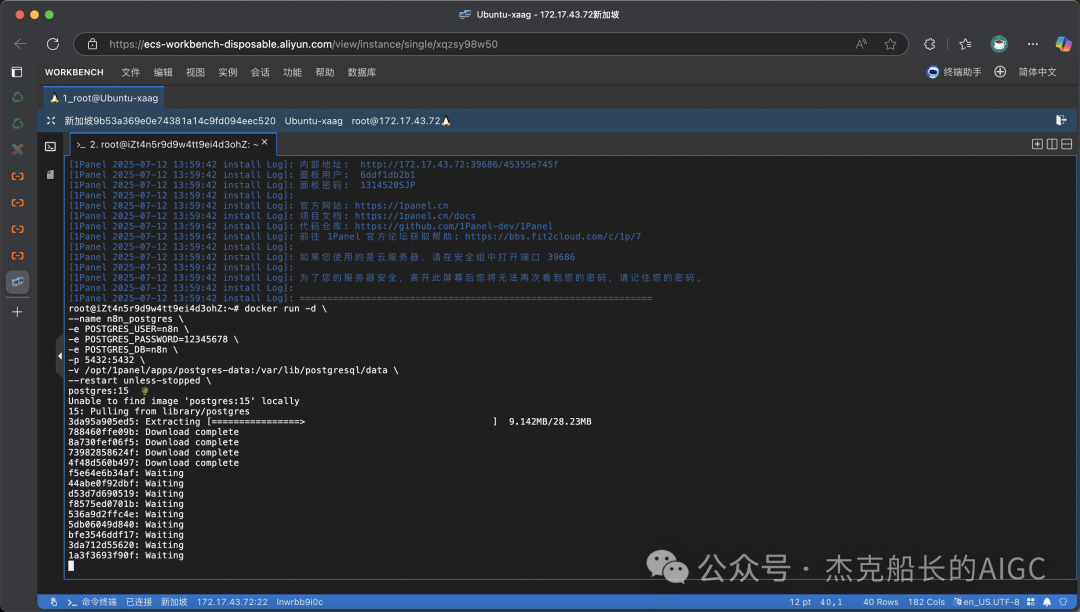Click 172.17.43.72:22 in status bar
The image size is (1080, 612).
coord(232,602)
